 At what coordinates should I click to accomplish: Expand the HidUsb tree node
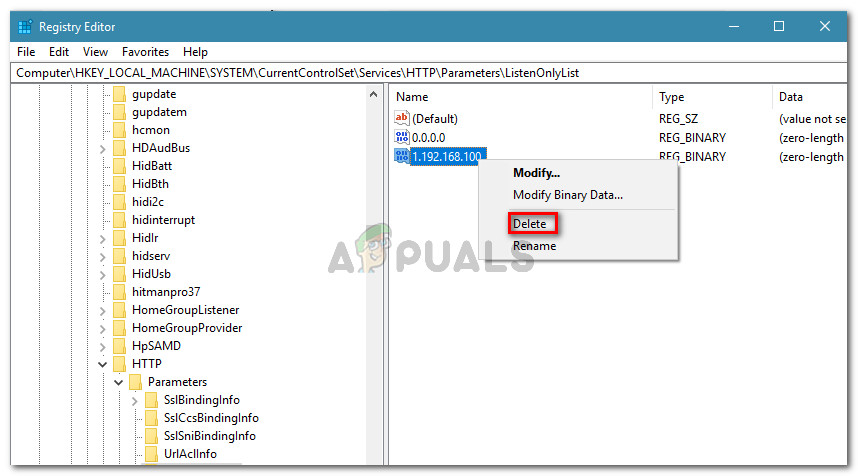point(102,275)
